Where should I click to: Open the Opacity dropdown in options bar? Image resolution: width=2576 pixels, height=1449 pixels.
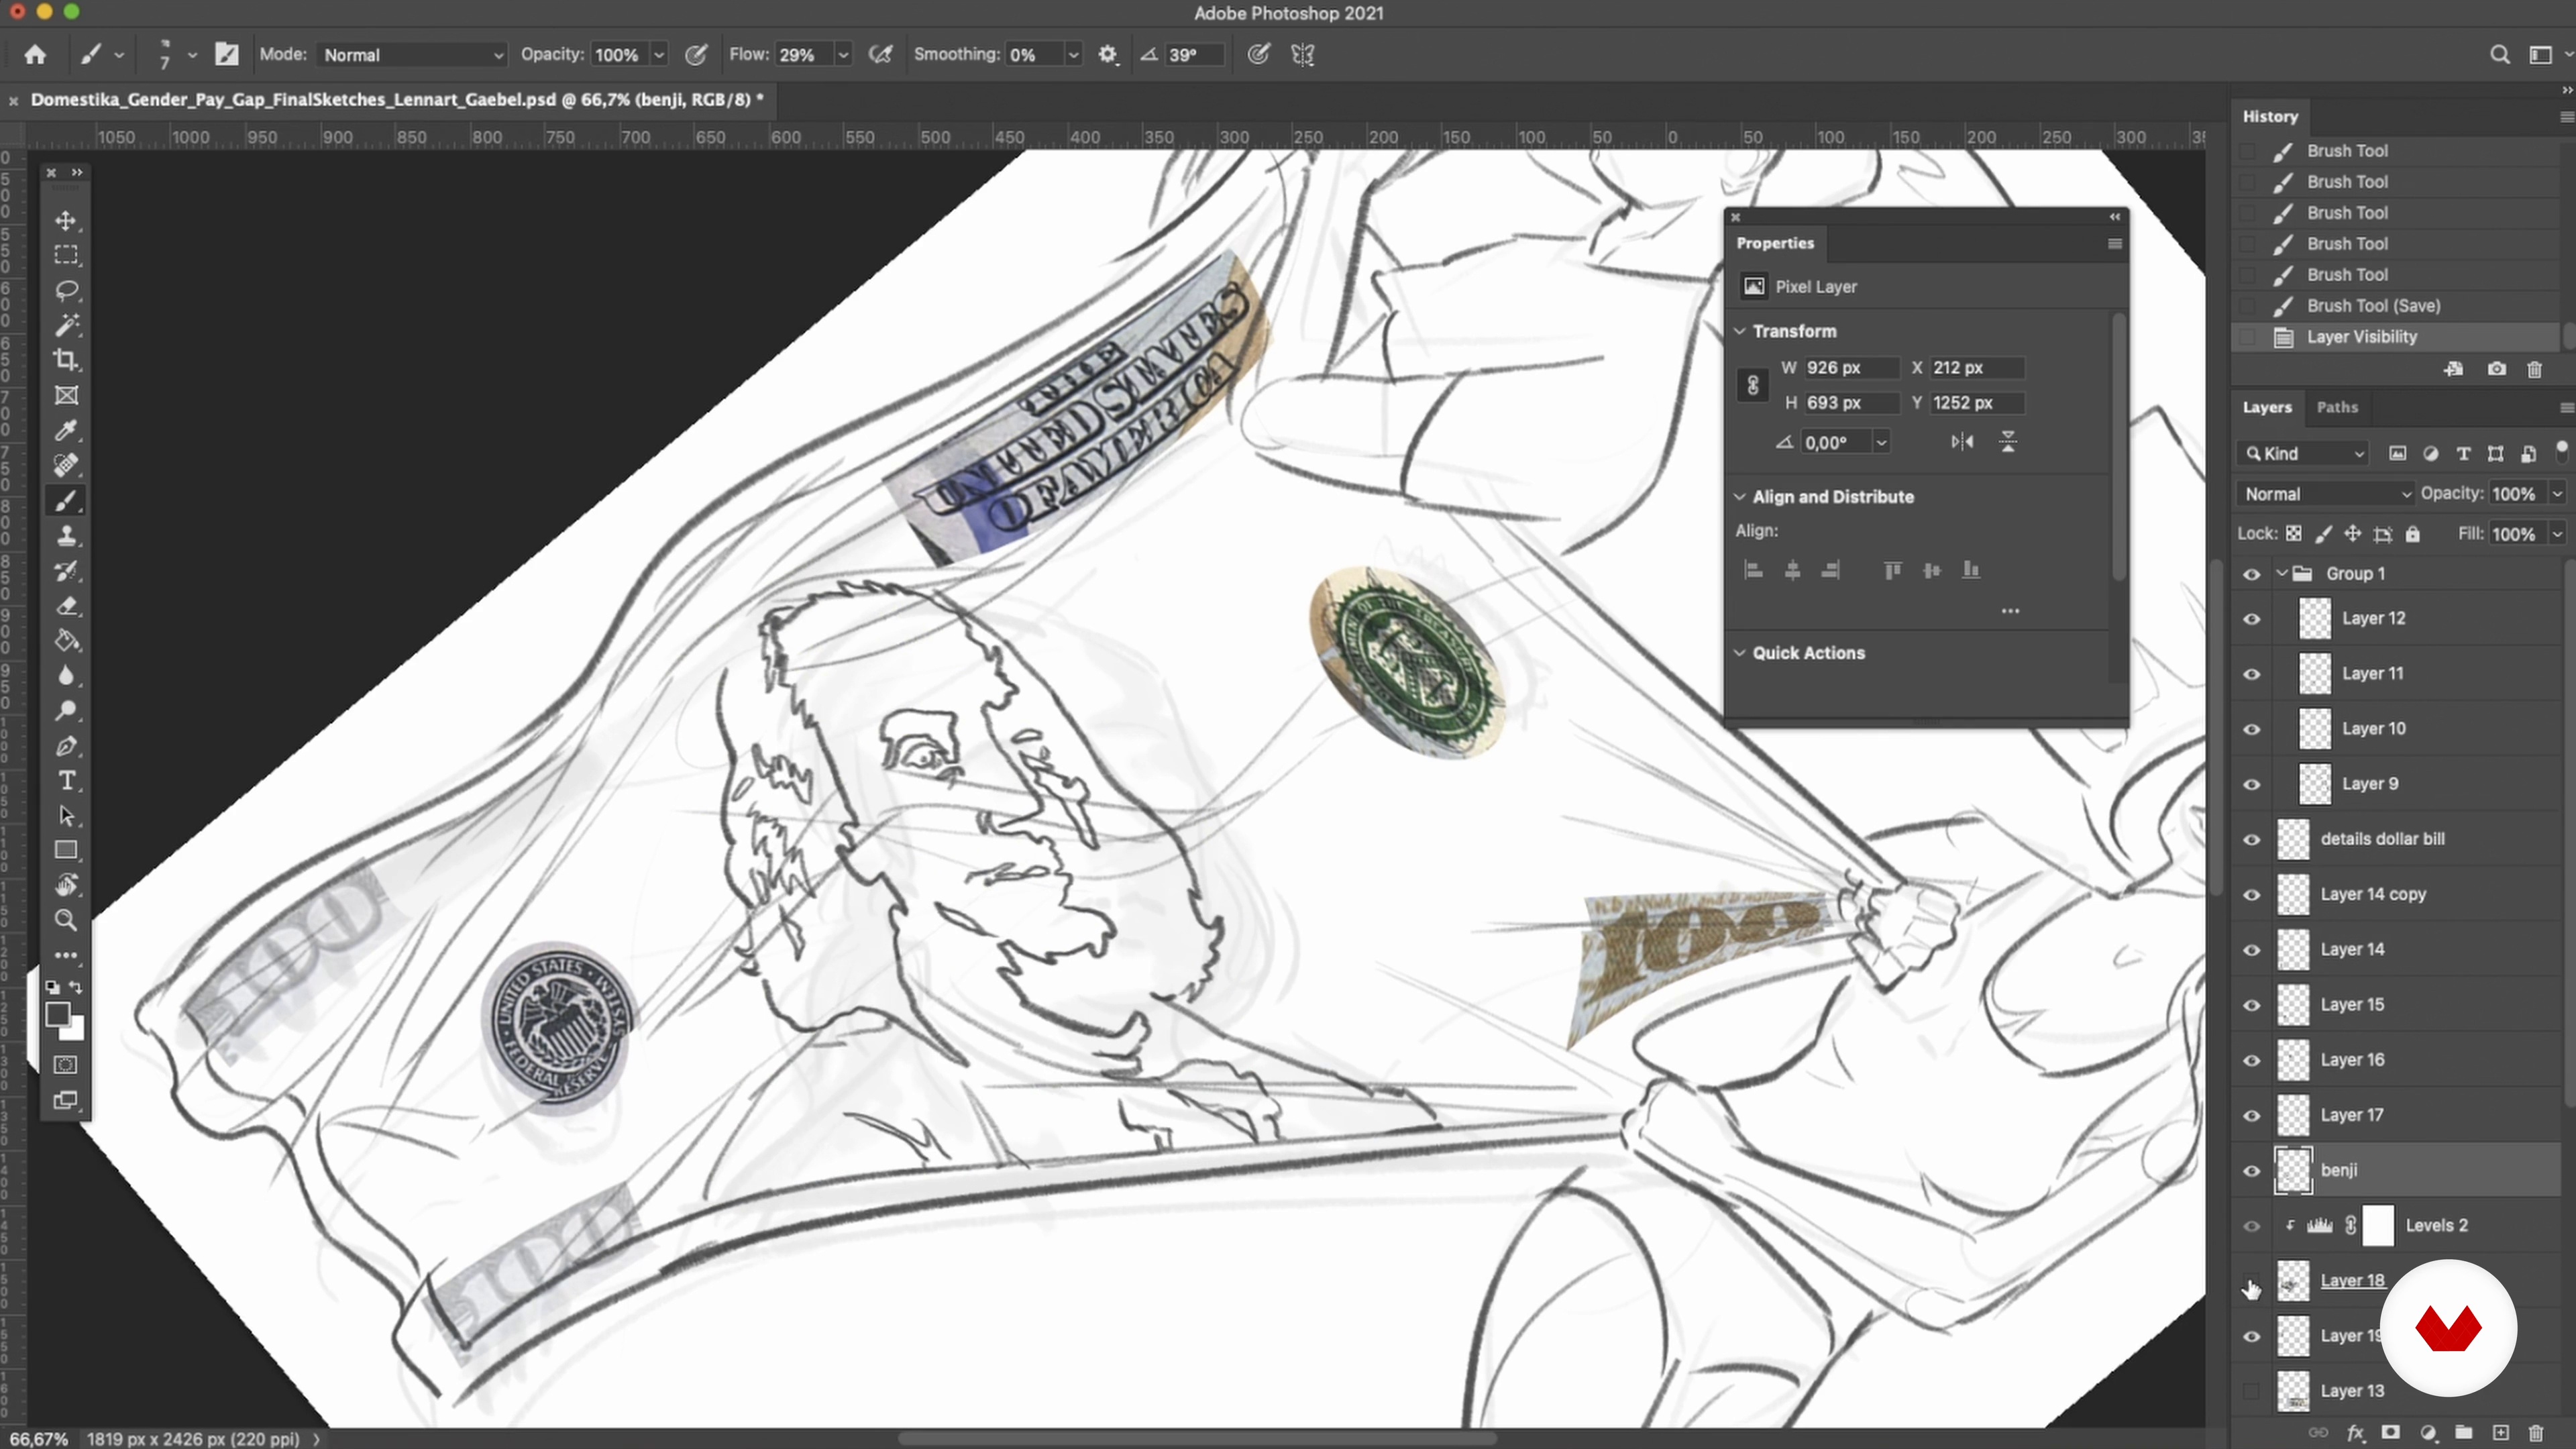659,55
